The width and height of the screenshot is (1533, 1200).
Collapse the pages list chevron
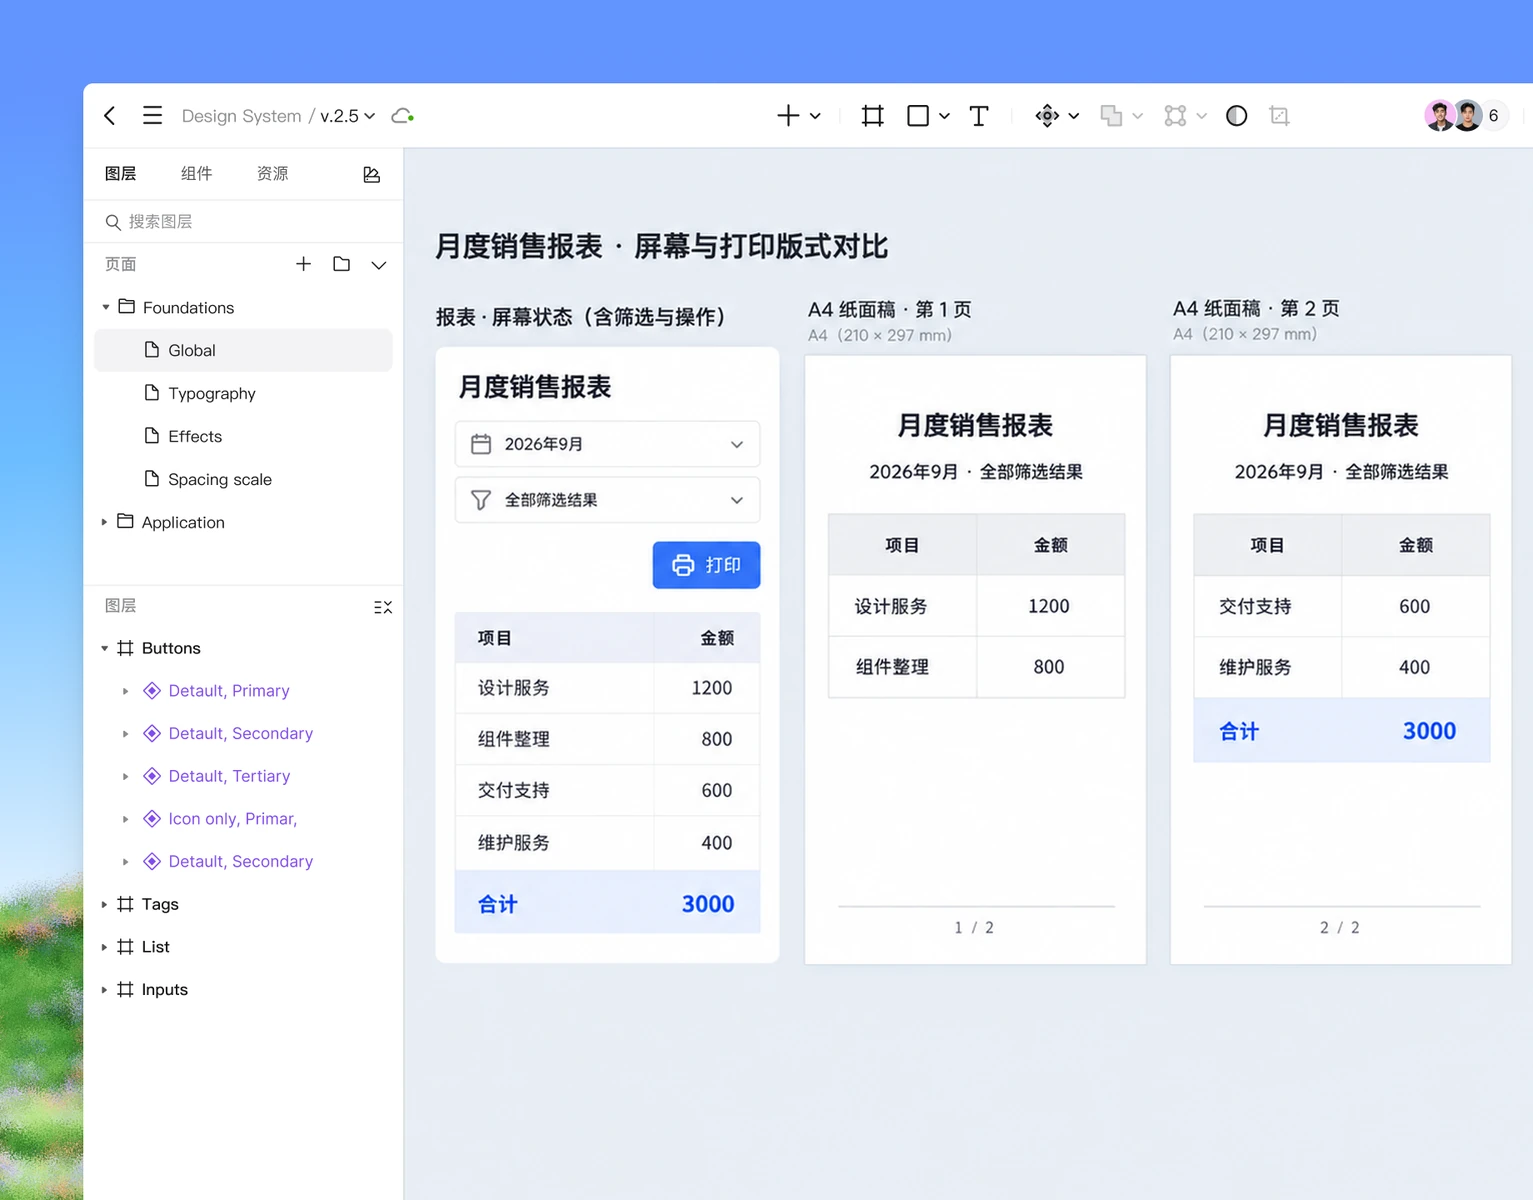379,265
